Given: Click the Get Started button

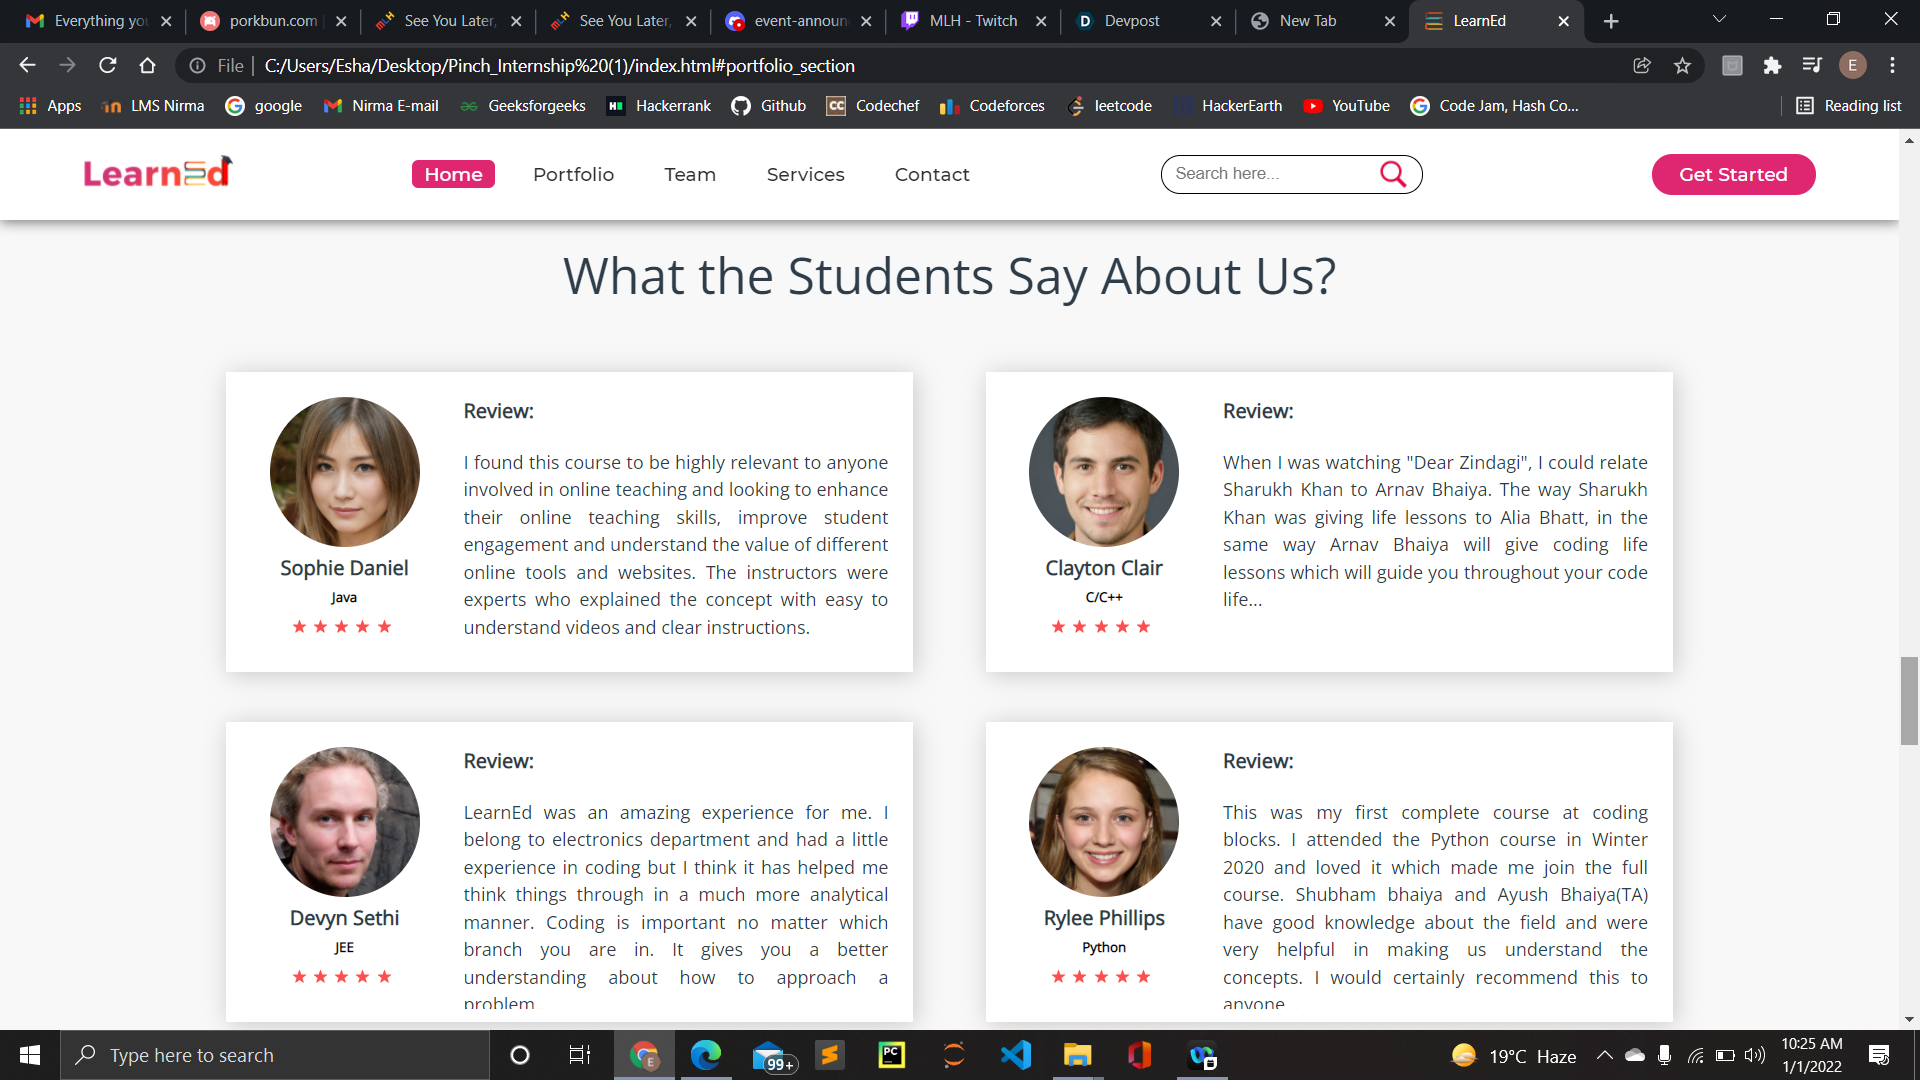Looking at the screenshot, I should [1733, 174].
